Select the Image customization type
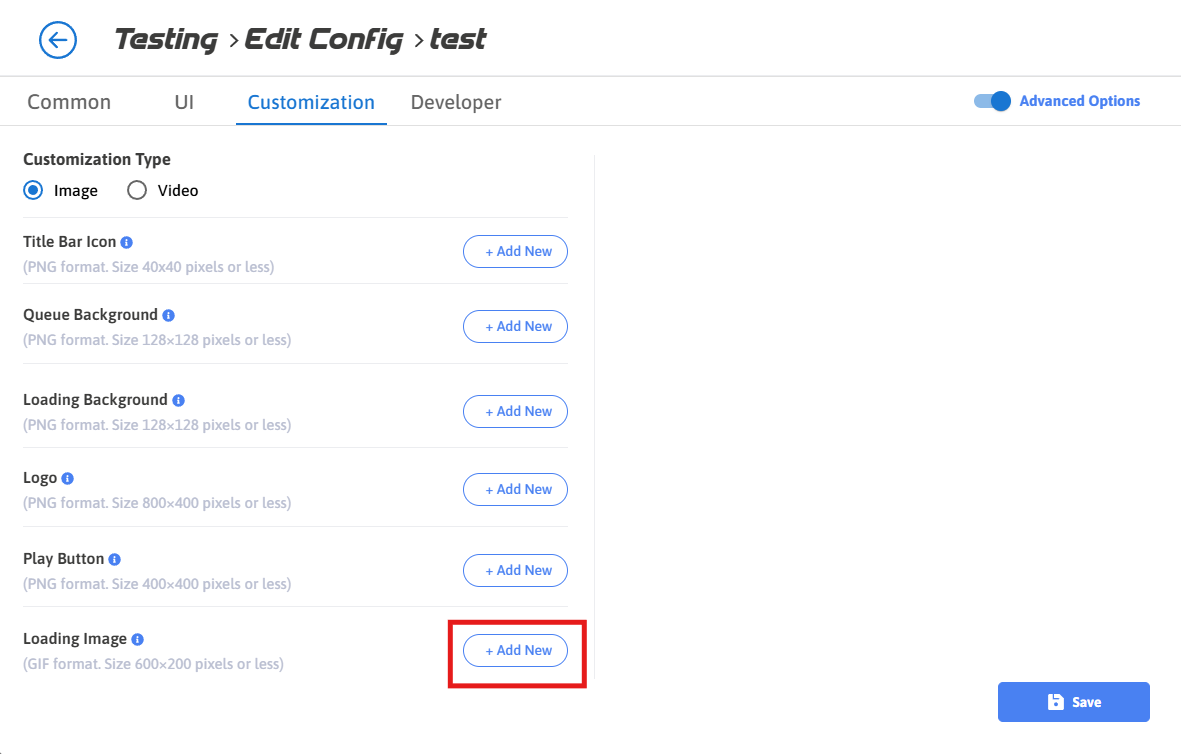This screenshot has height=754, width=1181. tap(33, 190)
